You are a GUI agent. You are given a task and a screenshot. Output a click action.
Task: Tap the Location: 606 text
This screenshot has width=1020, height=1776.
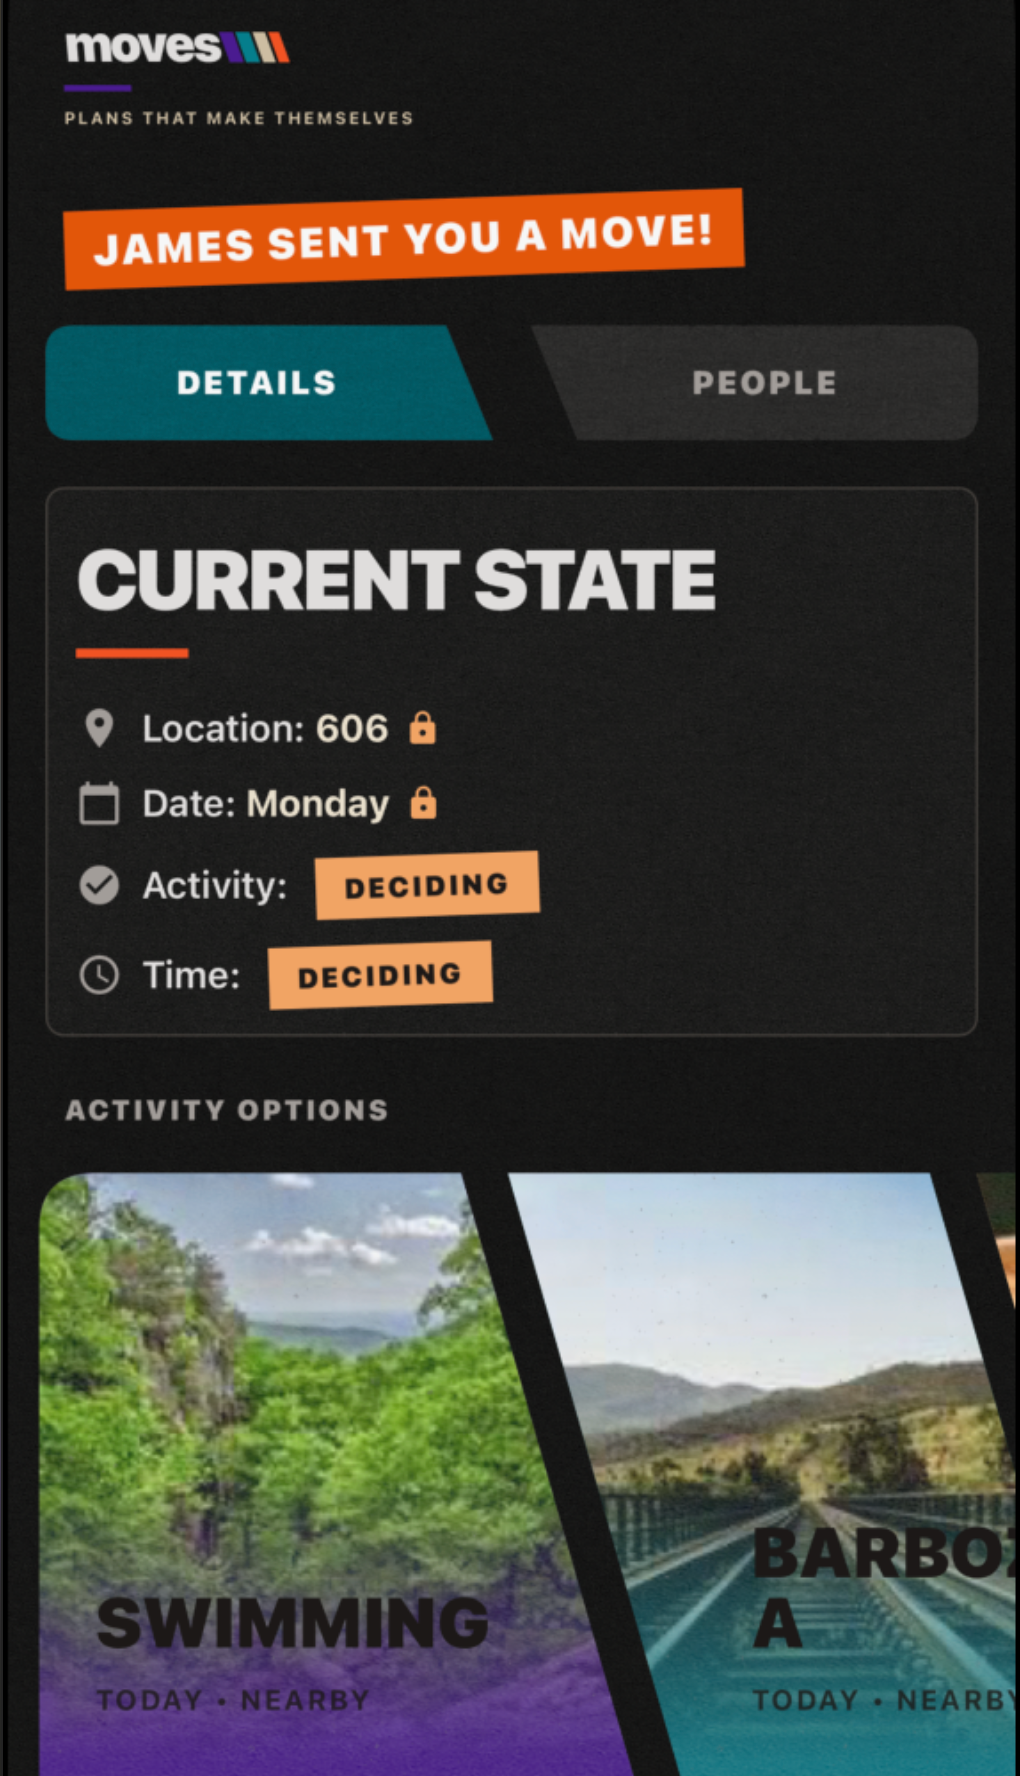pos(265,729)
